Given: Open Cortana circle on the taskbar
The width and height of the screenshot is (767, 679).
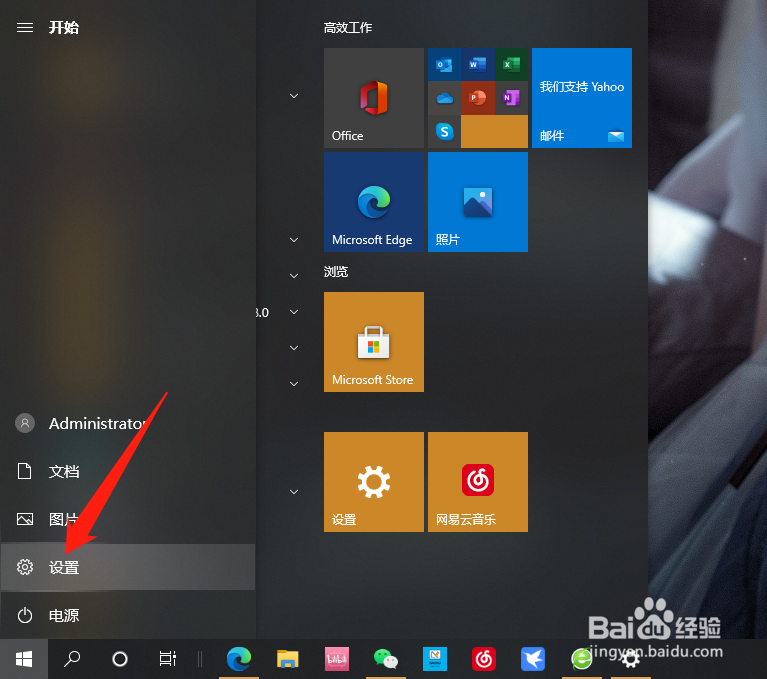Looking at the screenshot, I should (120, 659).
